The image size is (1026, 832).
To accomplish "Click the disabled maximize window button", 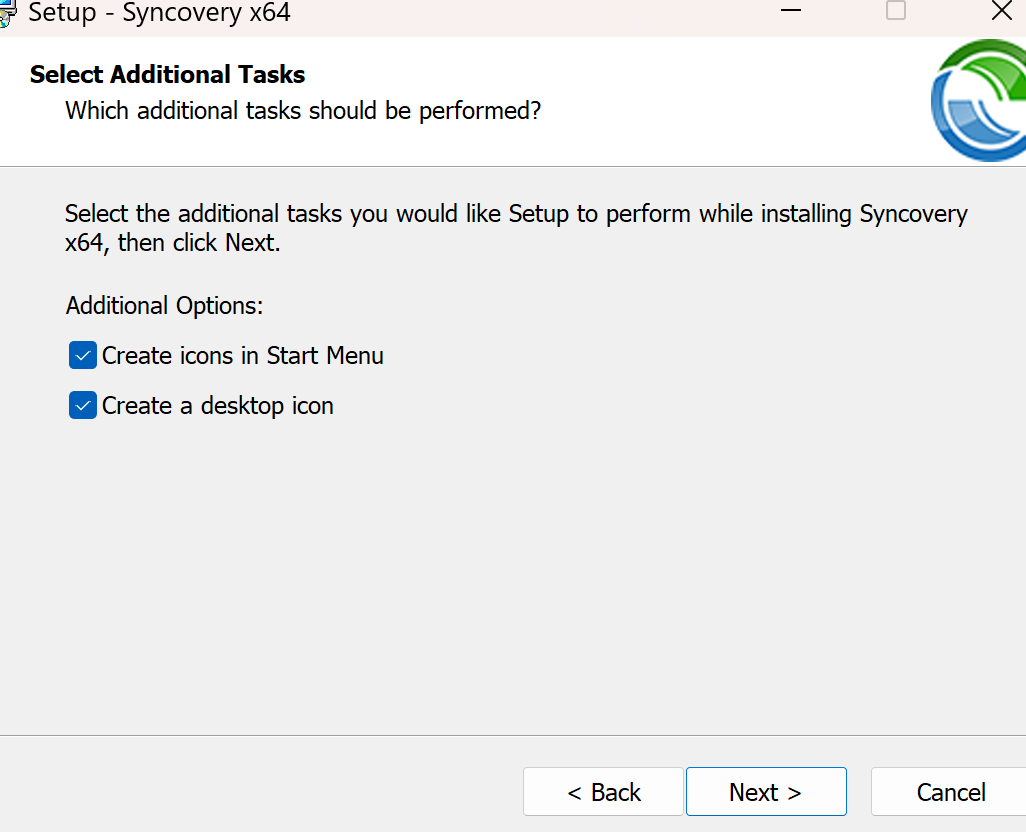I will 896,12.
